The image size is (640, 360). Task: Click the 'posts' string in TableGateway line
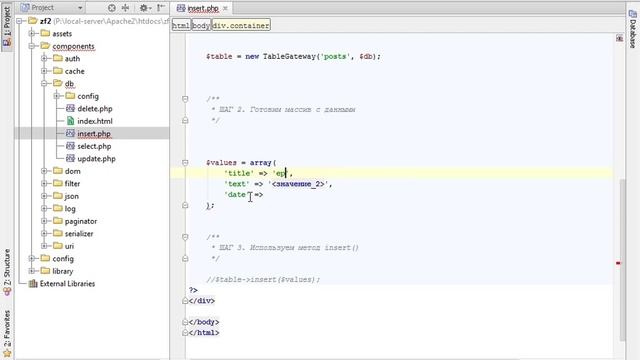[x=335, y=56]
